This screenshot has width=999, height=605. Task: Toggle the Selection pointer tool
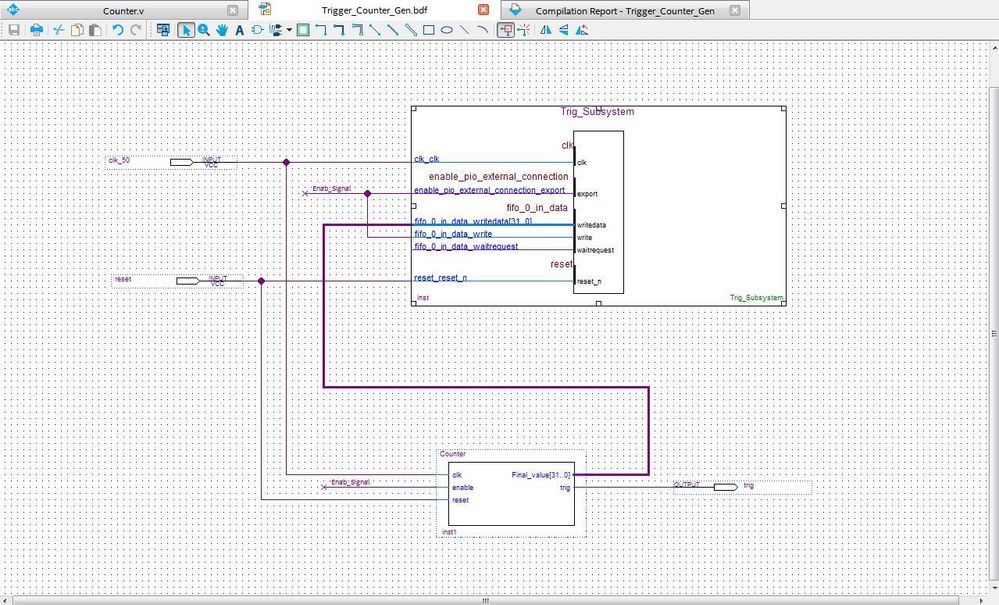(186, 30)
